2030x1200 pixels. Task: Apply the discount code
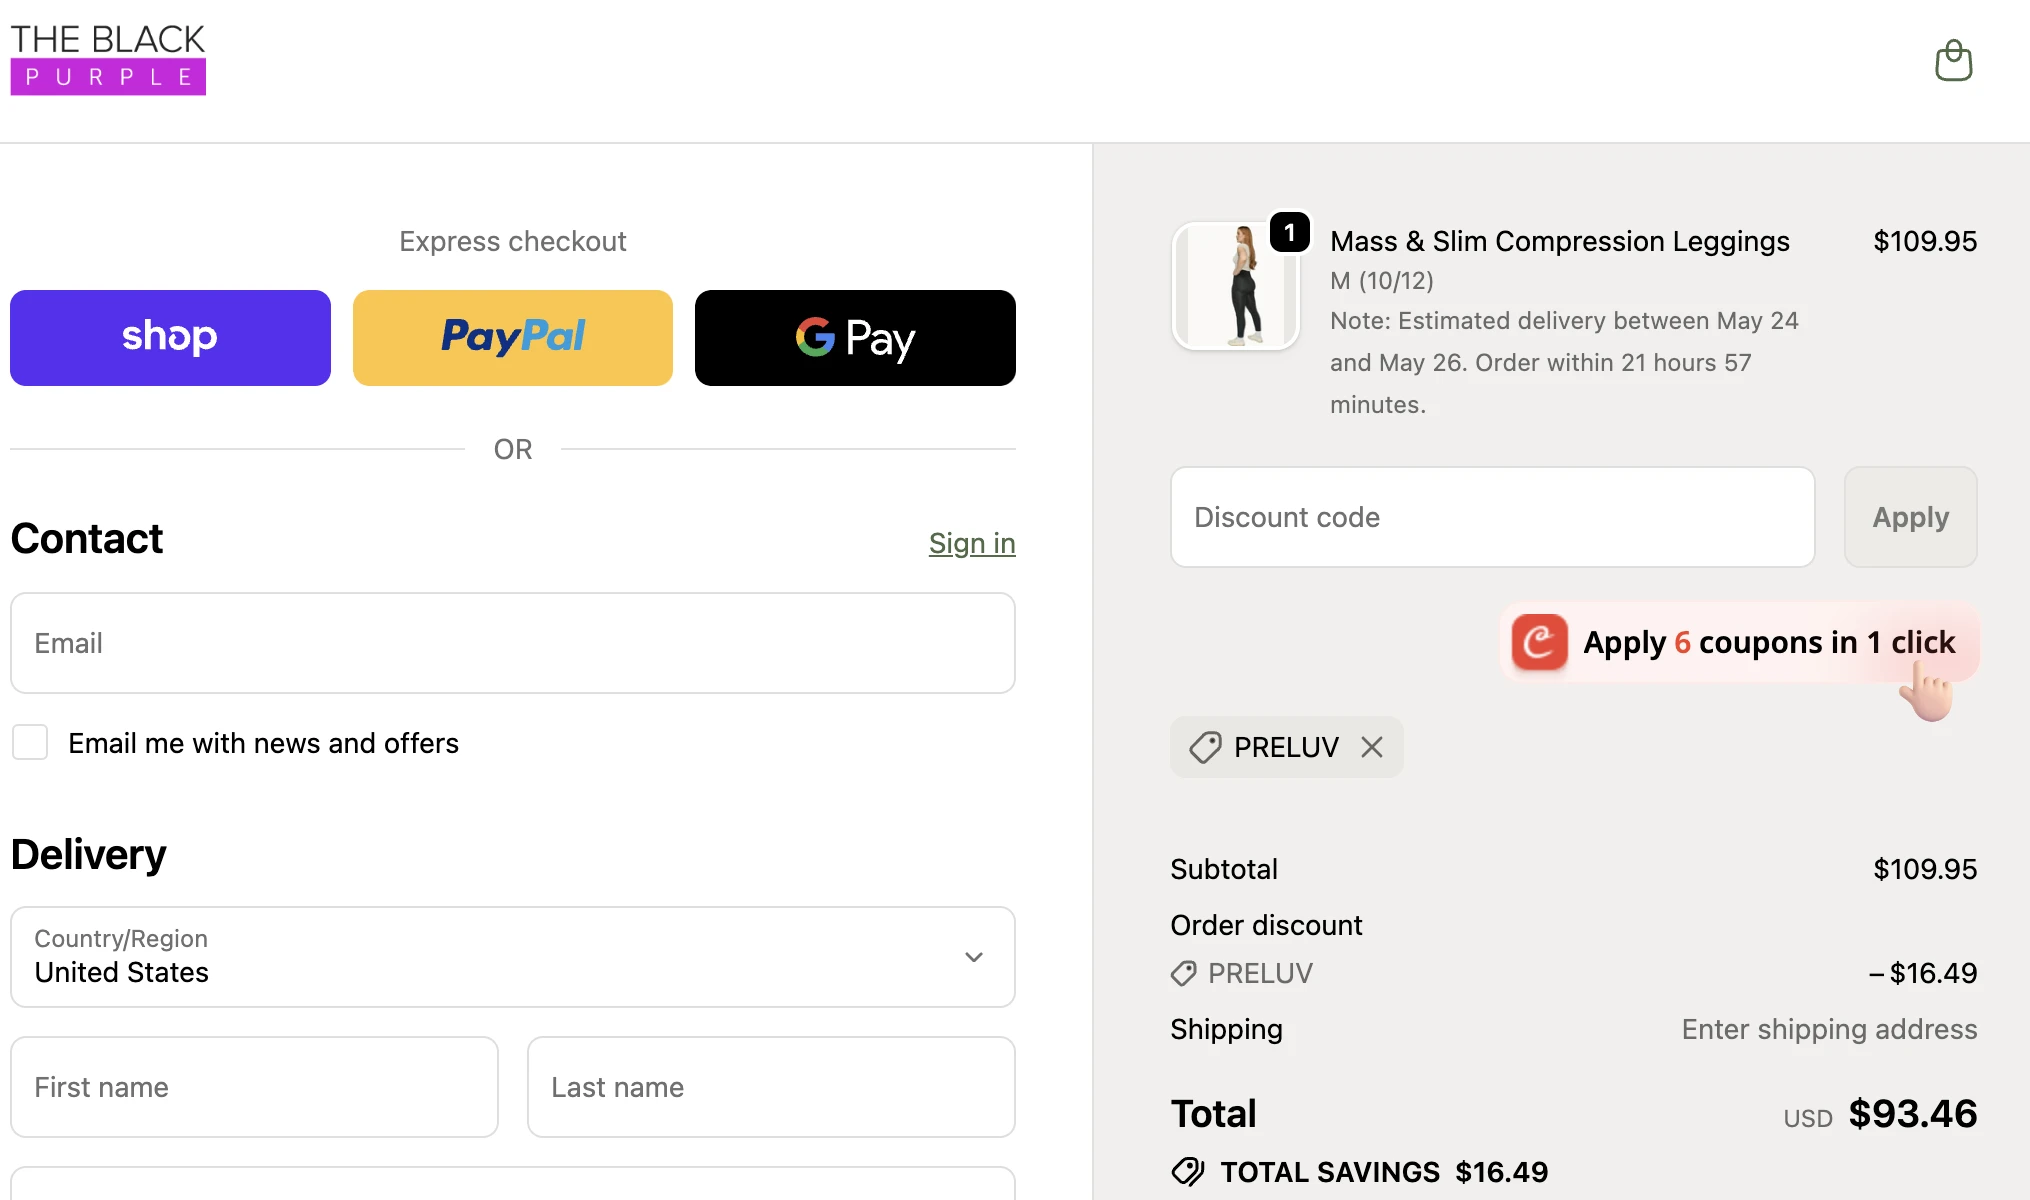point(1911,517)
